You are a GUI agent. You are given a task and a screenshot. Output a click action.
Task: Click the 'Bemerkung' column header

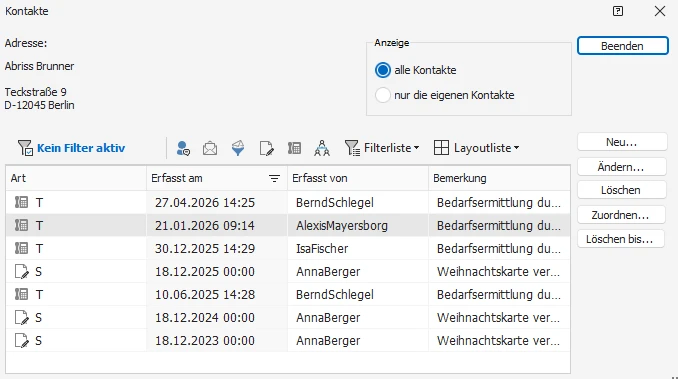click(x=499, y=178)
